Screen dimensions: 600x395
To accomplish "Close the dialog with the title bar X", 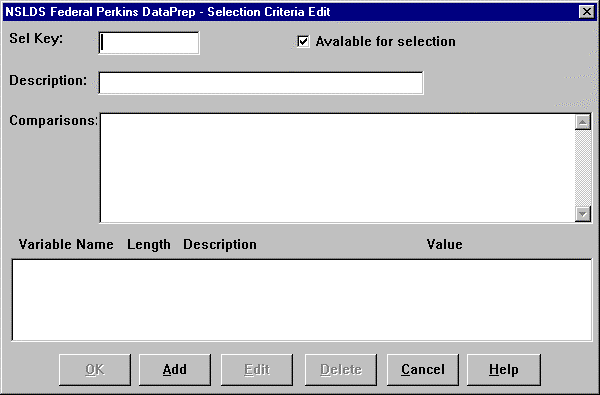I will (x=587, y=12).
